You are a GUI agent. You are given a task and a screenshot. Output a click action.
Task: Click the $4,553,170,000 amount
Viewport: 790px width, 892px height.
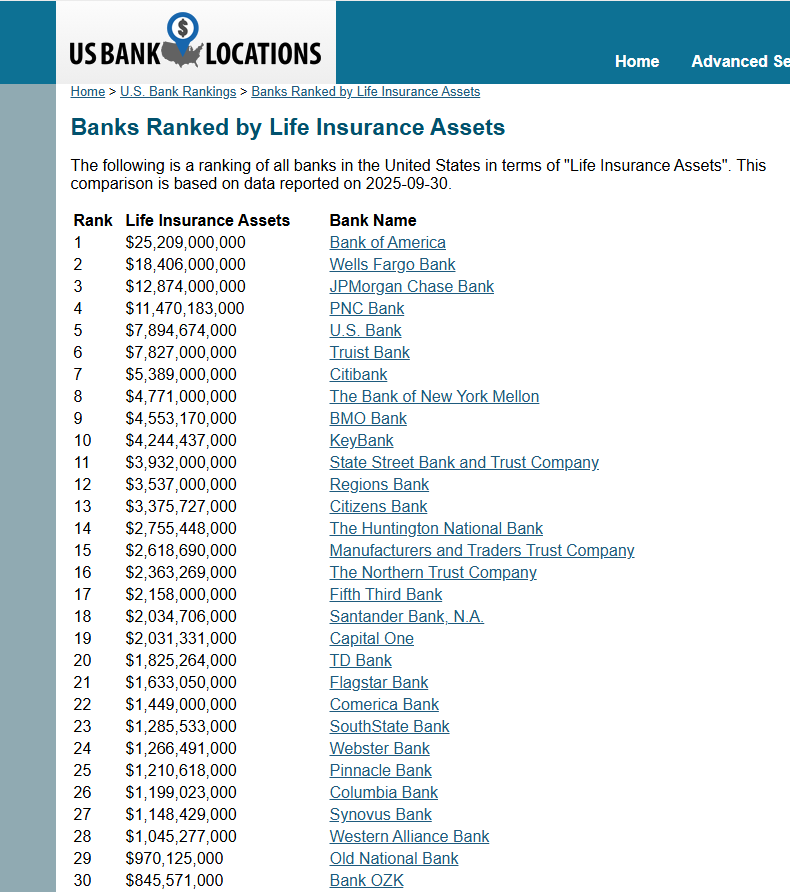(x=181, y=418)
